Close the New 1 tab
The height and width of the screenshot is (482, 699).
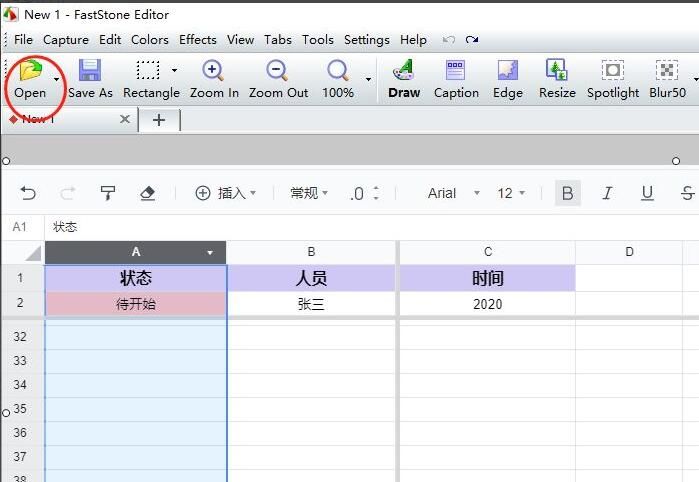125,119
